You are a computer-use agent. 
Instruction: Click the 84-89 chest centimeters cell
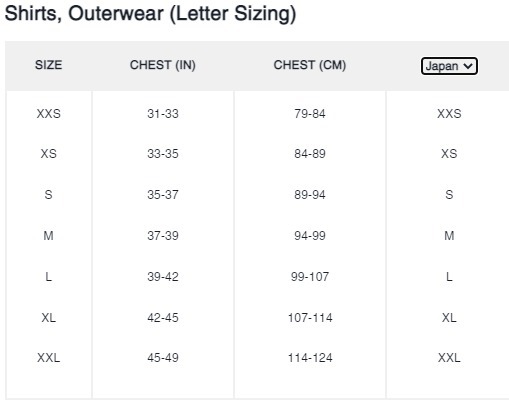[310, 154]
